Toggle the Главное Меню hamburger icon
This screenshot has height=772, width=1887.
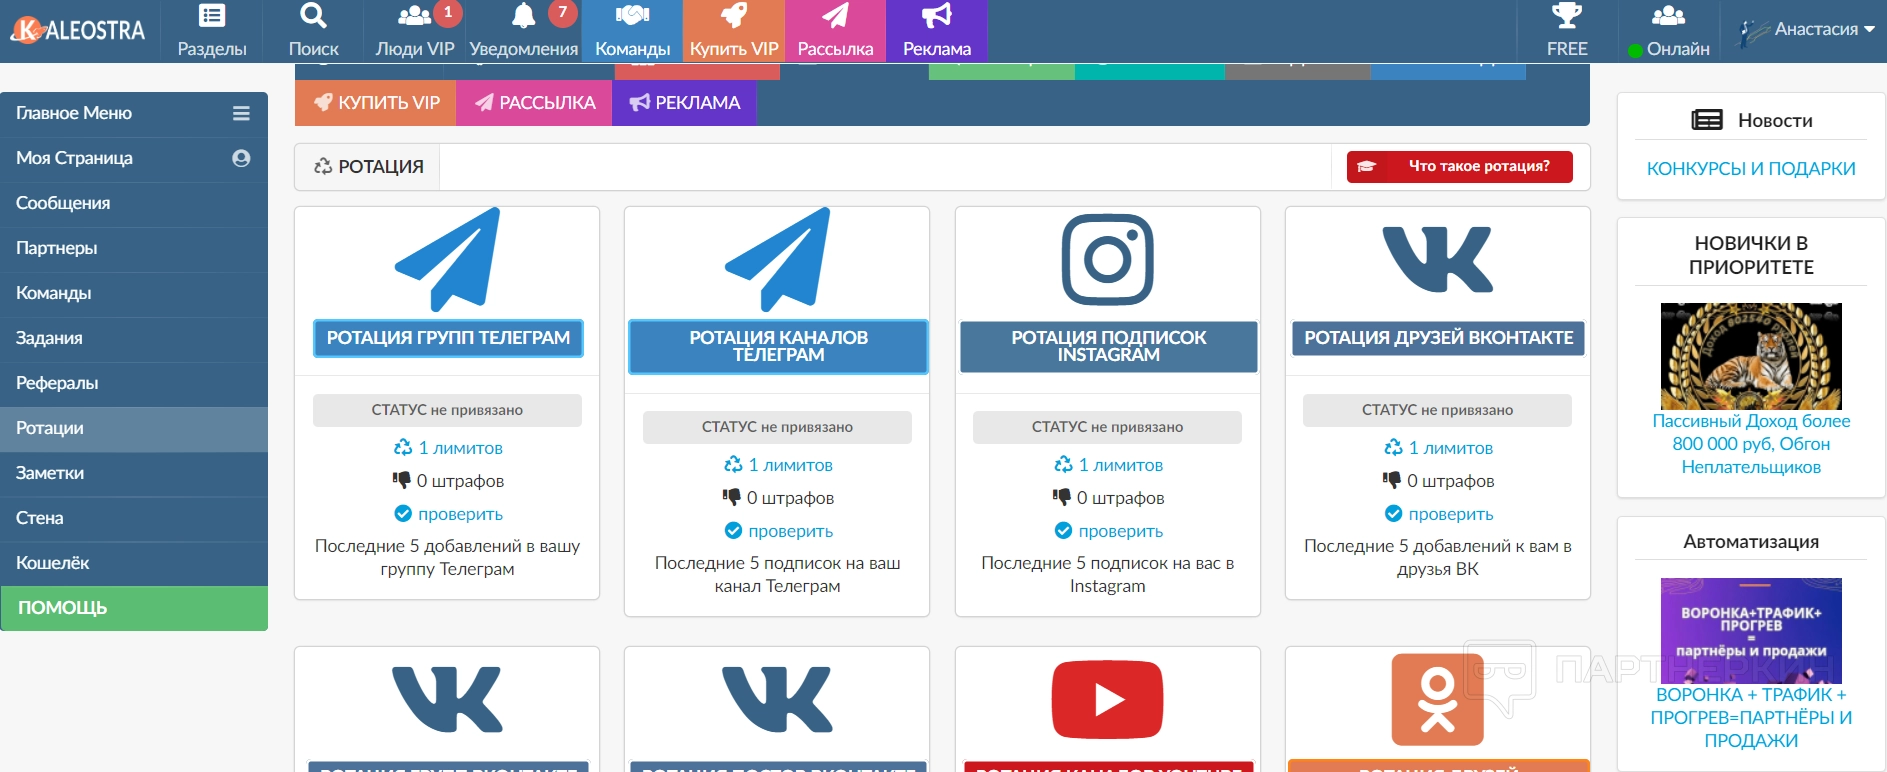pos(241,113)
